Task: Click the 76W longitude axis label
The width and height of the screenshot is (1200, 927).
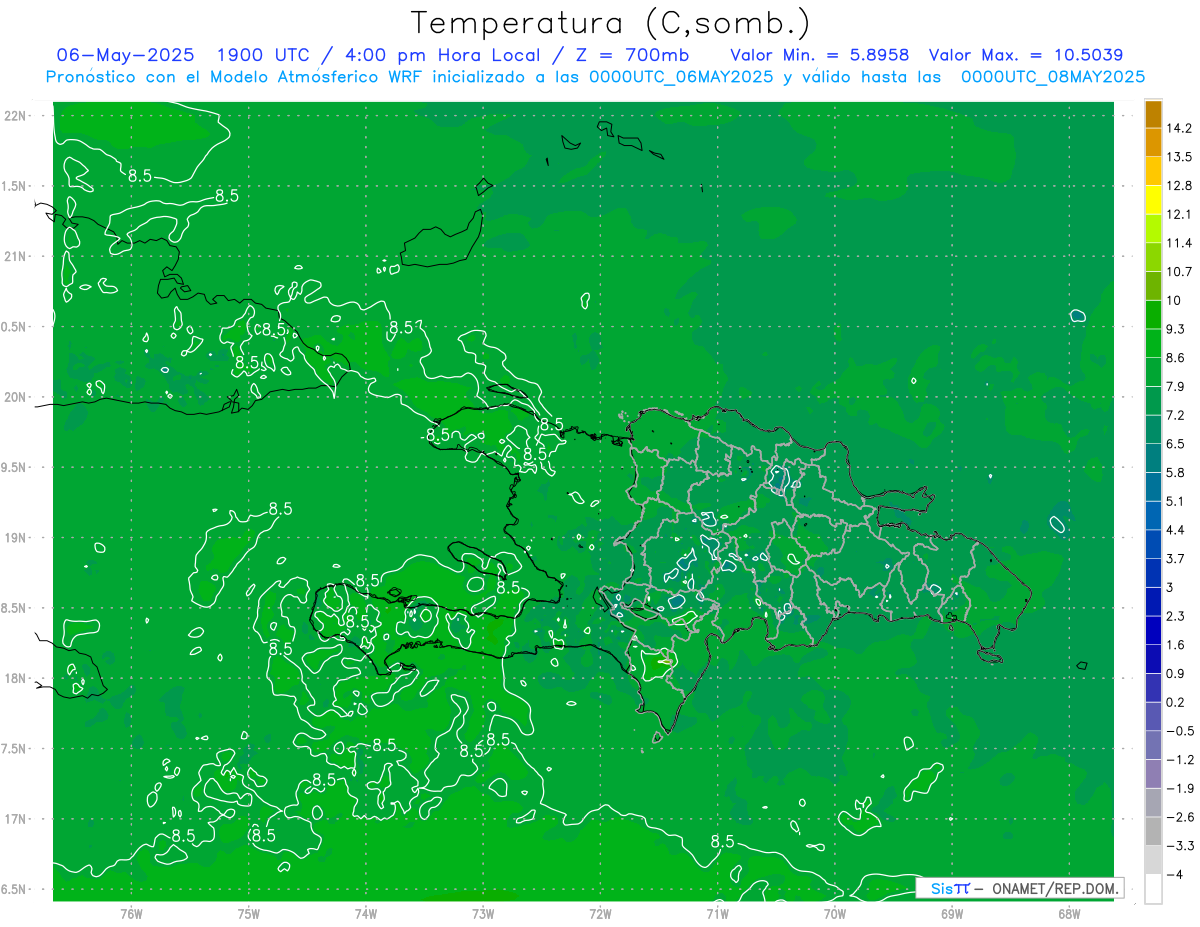Action: (131, 914)
